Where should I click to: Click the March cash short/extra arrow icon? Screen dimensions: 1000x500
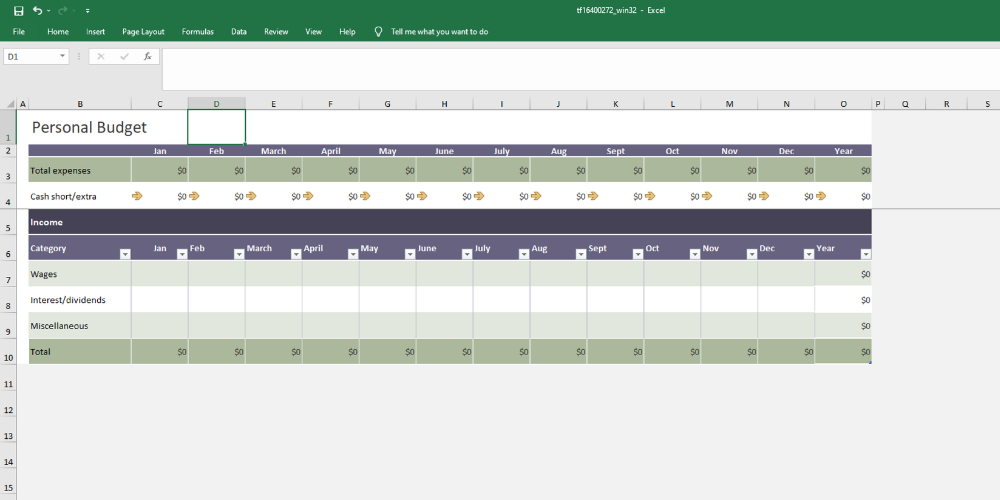coord(251,196)
